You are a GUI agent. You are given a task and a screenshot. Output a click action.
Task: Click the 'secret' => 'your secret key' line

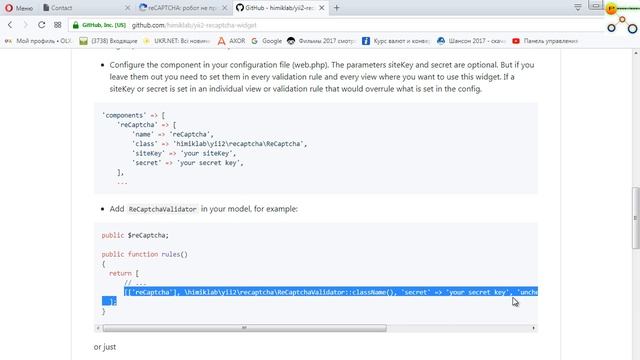pos(187,163)
